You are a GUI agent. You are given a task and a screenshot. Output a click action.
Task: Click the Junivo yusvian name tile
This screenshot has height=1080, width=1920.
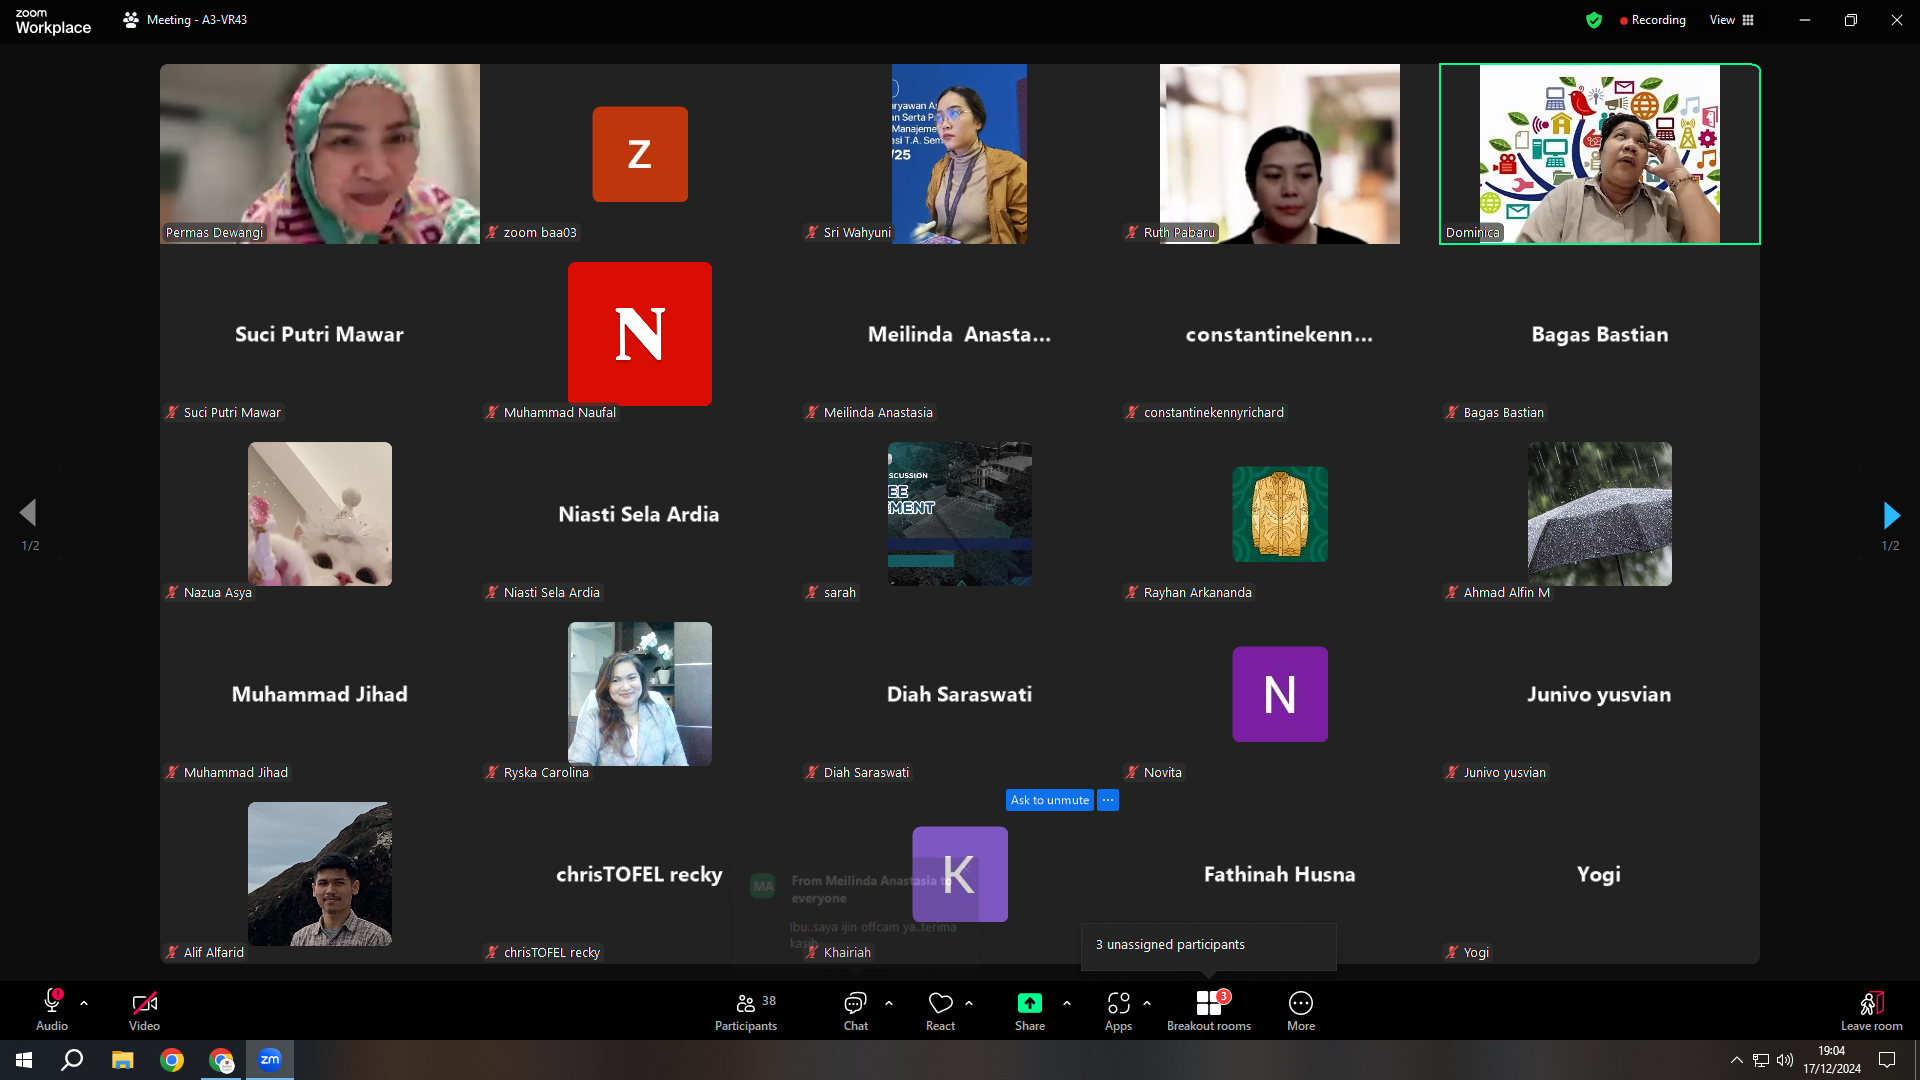(x=1600, y=694)
